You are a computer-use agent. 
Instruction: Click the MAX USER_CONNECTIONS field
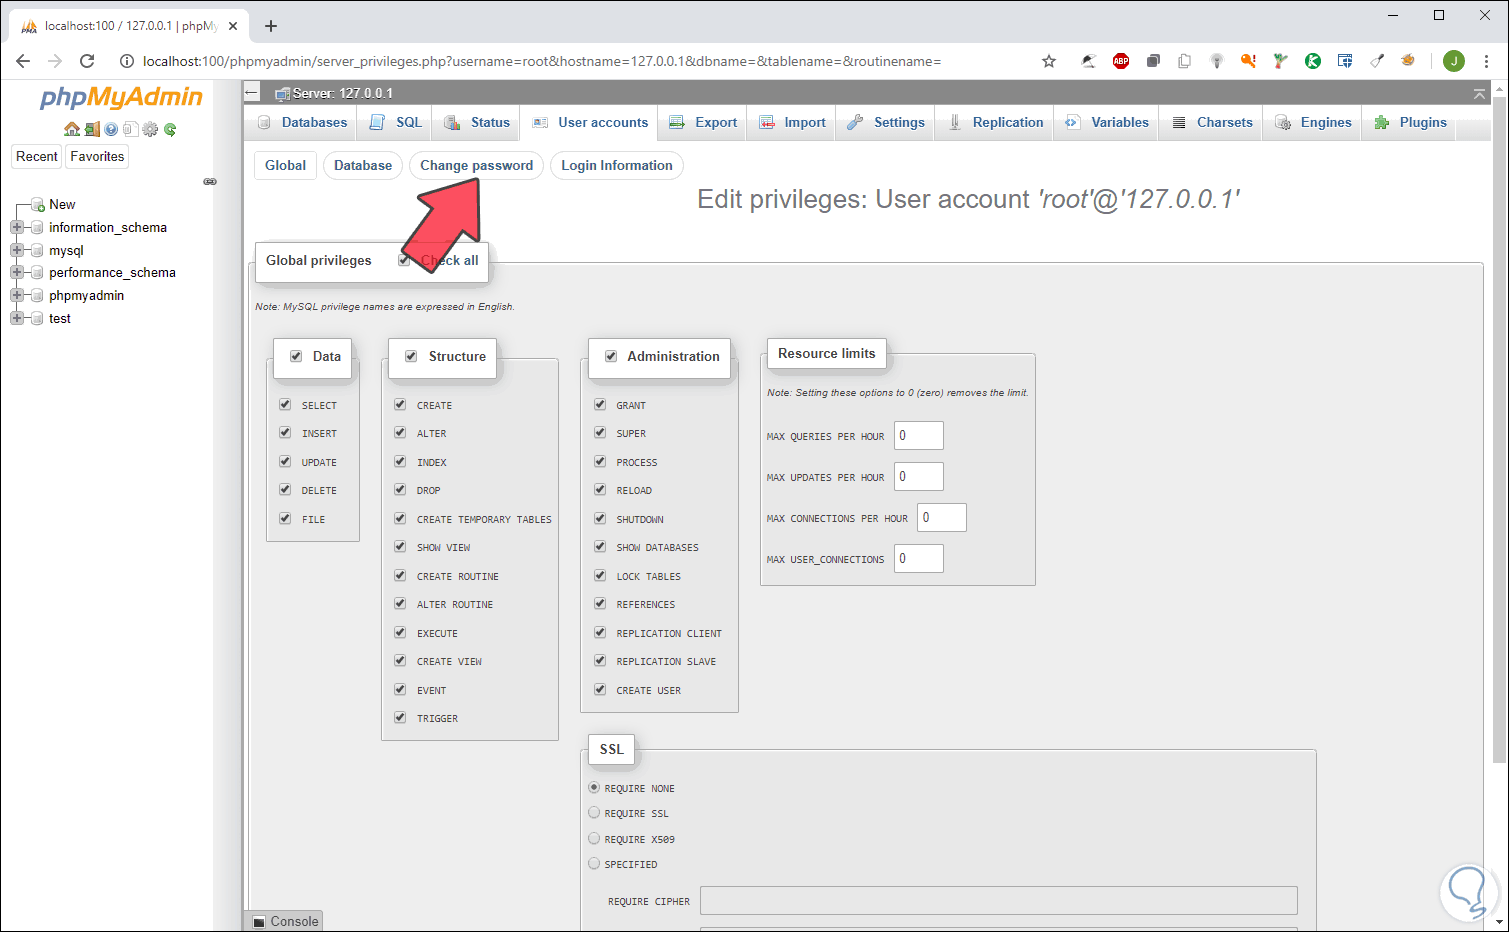919,559
